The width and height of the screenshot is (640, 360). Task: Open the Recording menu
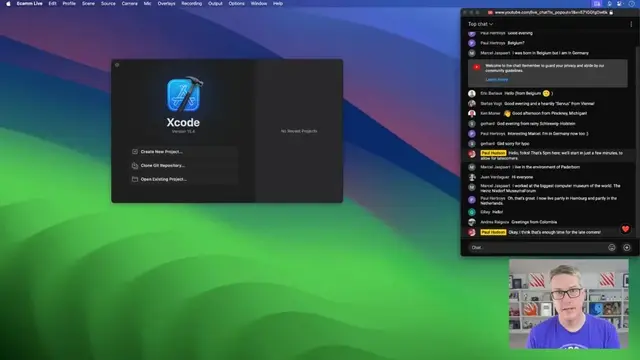191,4
